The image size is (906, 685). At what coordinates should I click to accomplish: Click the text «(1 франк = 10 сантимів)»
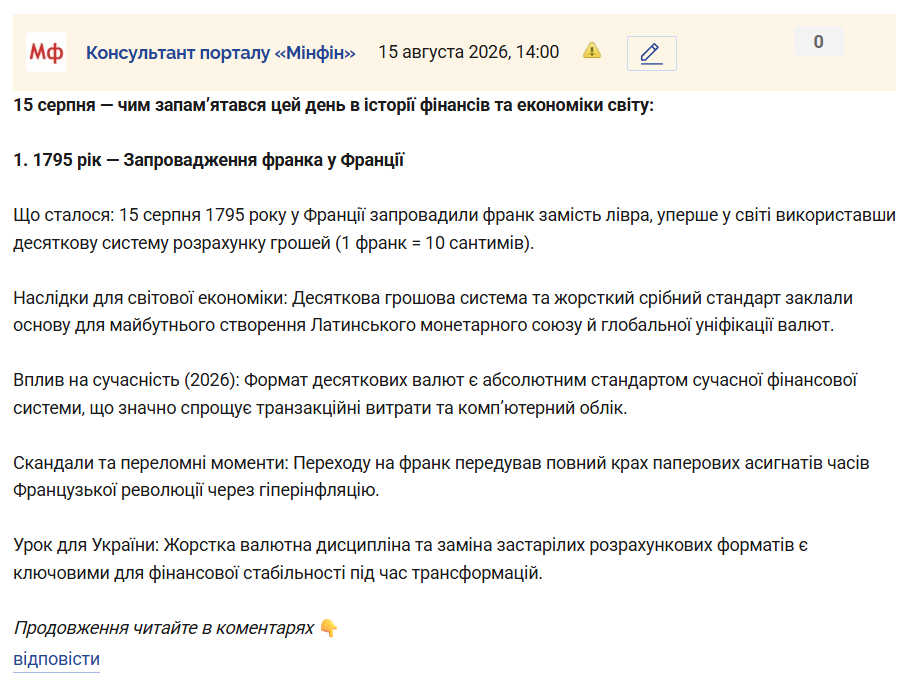click(x=435, y=243)
